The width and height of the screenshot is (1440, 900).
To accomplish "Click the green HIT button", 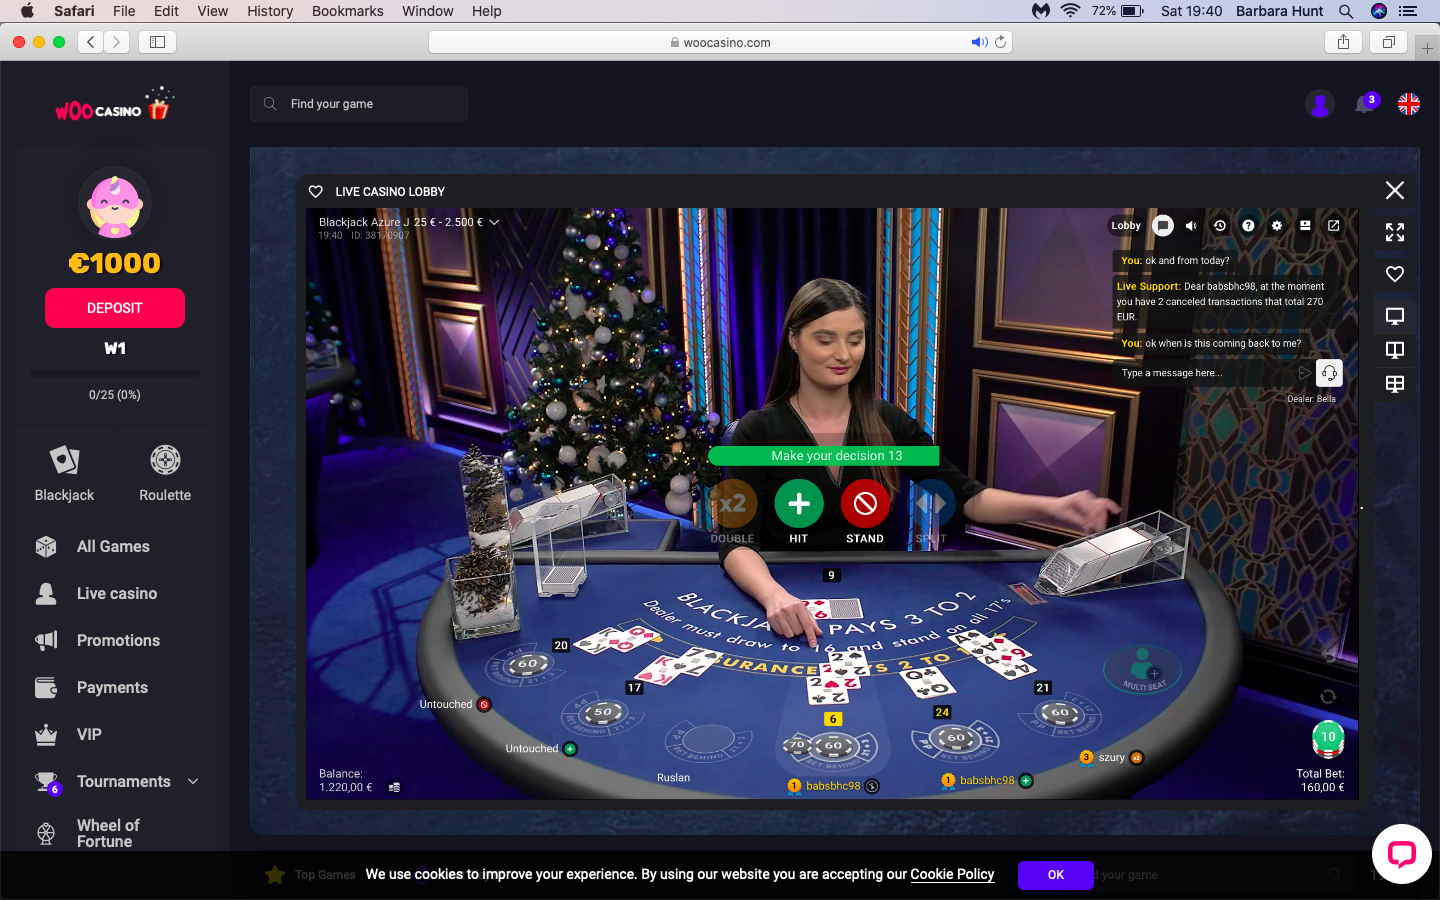I will (799, 504).
